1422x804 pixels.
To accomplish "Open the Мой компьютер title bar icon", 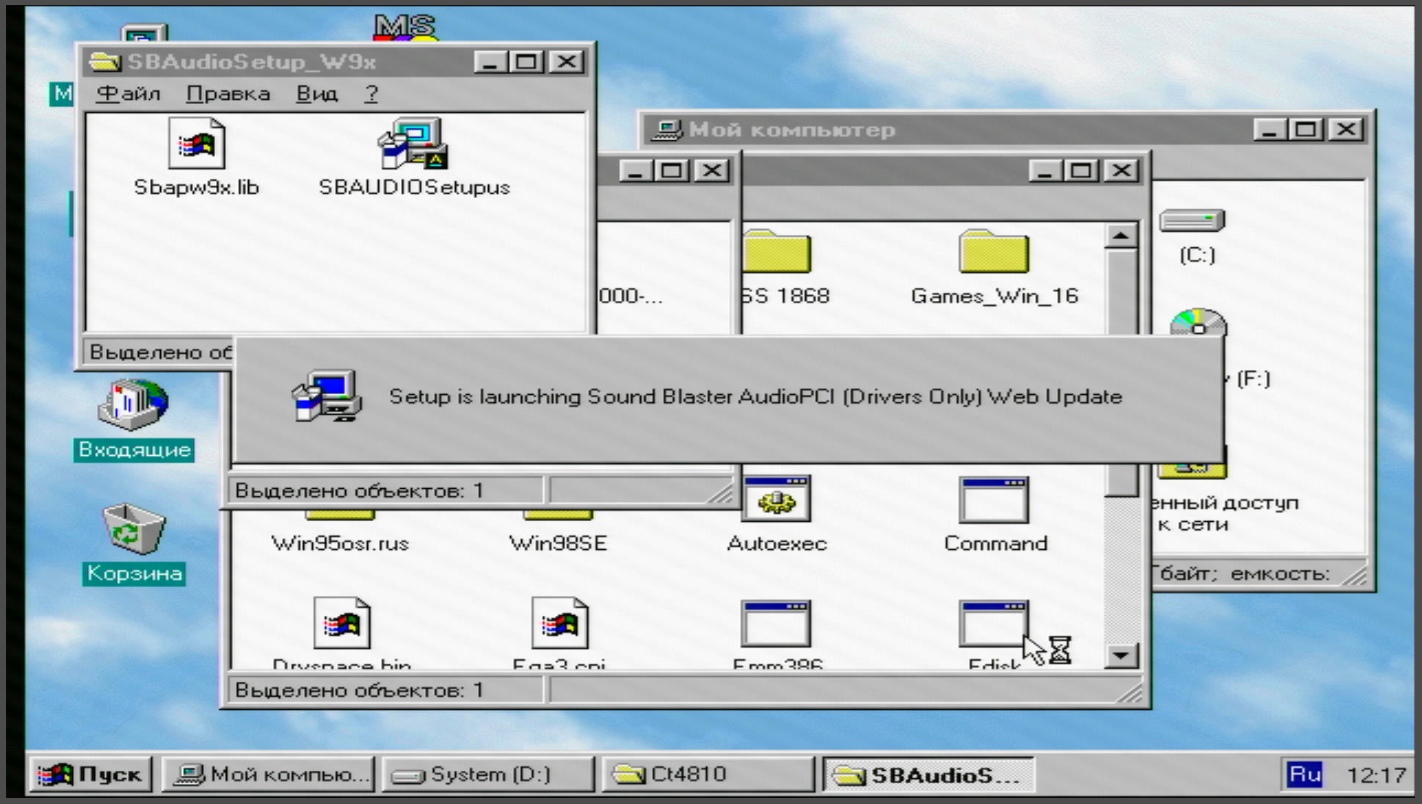I will pyautogui.click(x=667, y=129).
